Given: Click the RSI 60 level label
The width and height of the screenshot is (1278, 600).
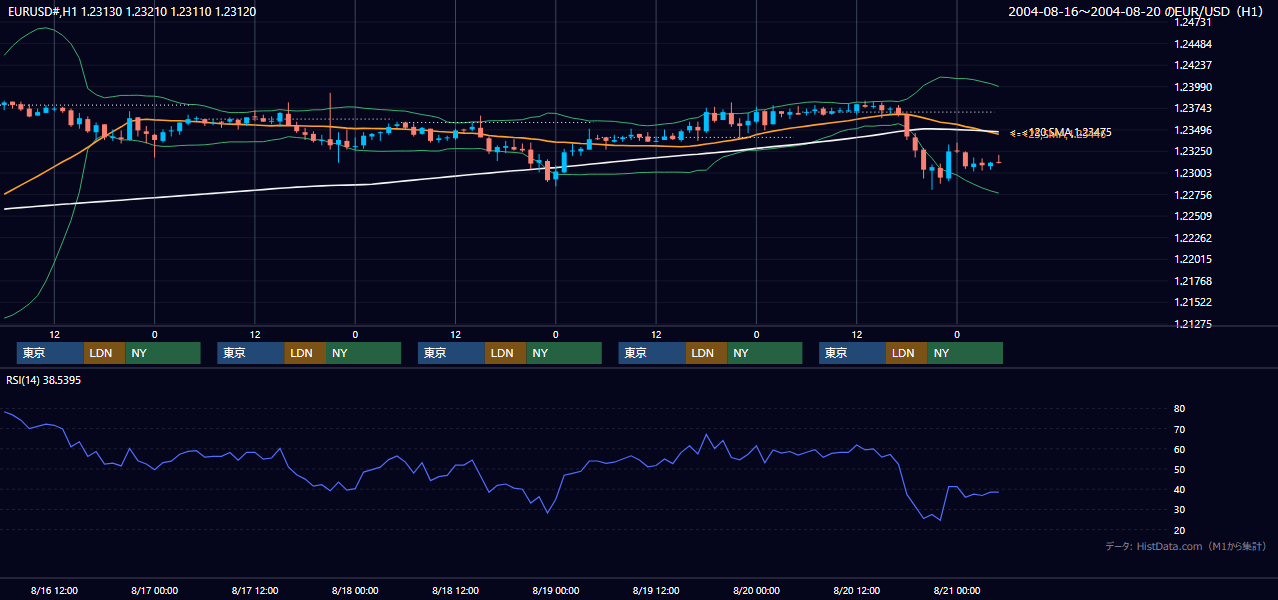Looking at the screenshot, I should (x=1180, y=449).
